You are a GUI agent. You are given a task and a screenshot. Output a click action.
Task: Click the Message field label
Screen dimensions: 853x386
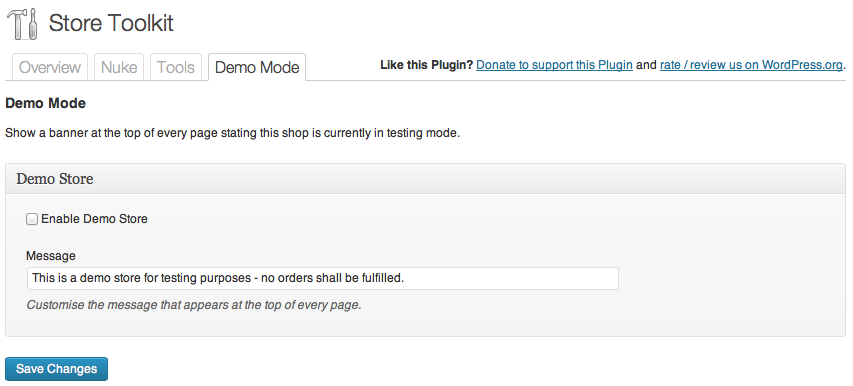[x=51, y=256]
